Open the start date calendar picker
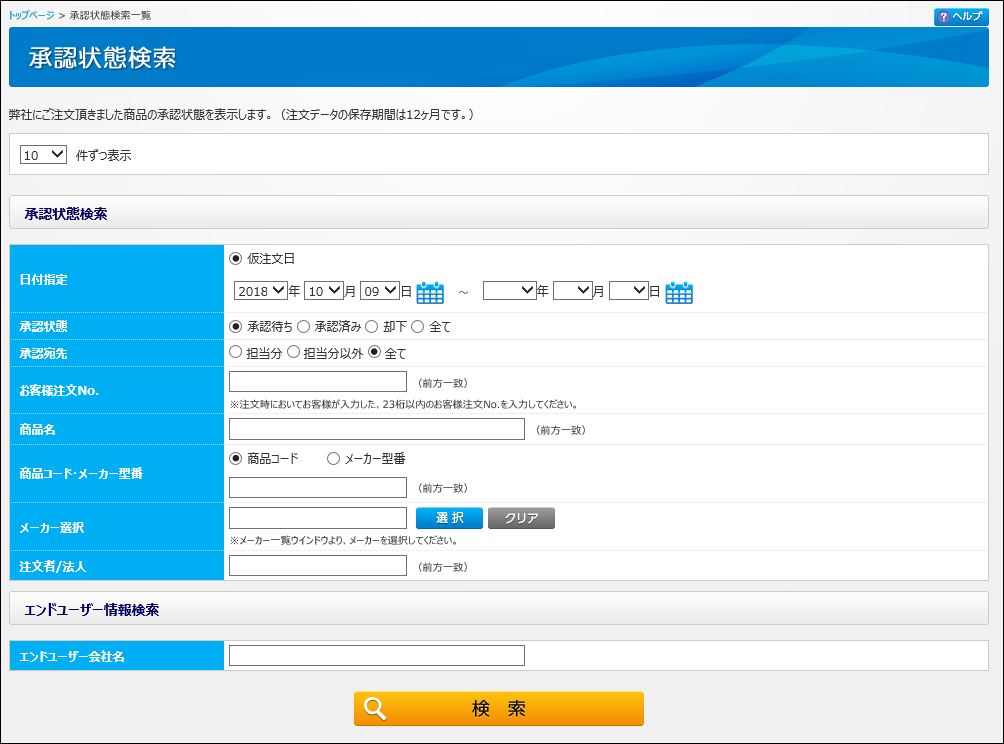Image resolution: width=1004 pixels, height=744 pixels. pos(430,292)
